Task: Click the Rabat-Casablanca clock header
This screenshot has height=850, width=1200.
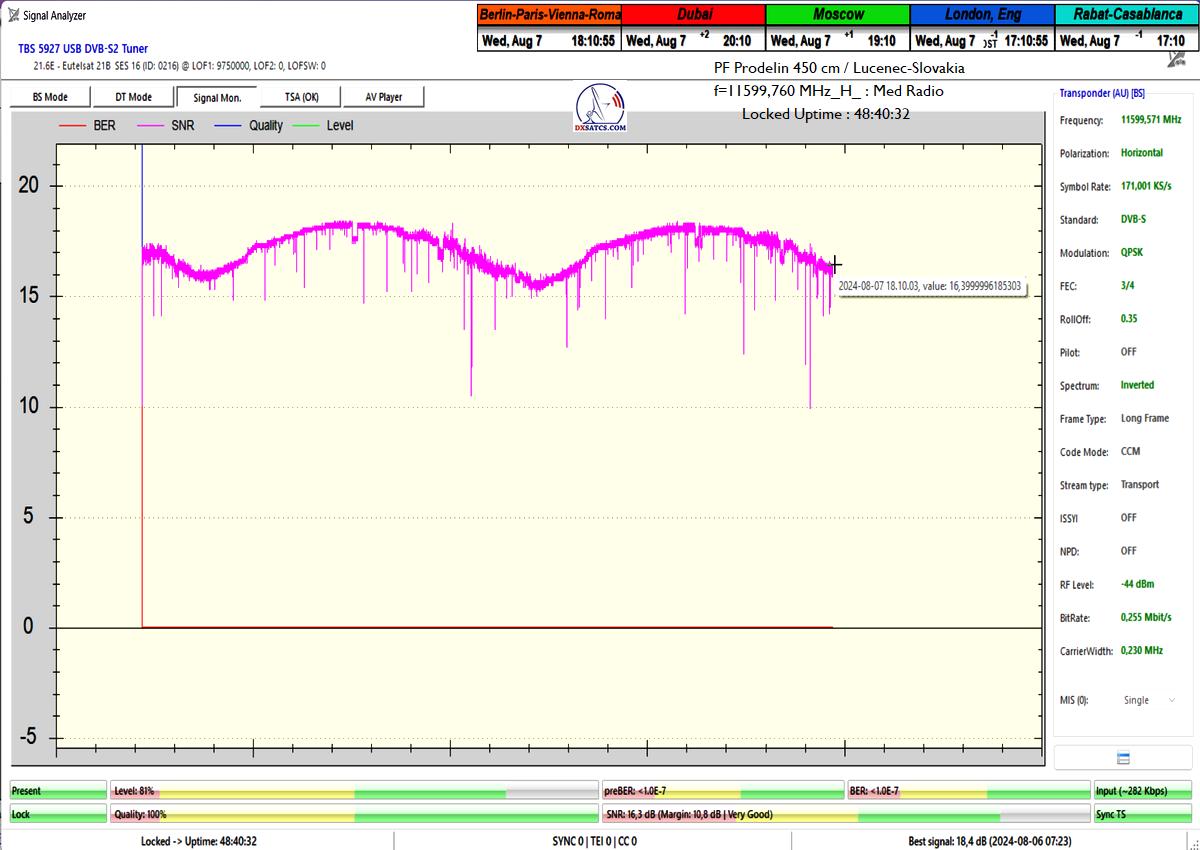Action: pyautogui.click(x=1127, y=15)
